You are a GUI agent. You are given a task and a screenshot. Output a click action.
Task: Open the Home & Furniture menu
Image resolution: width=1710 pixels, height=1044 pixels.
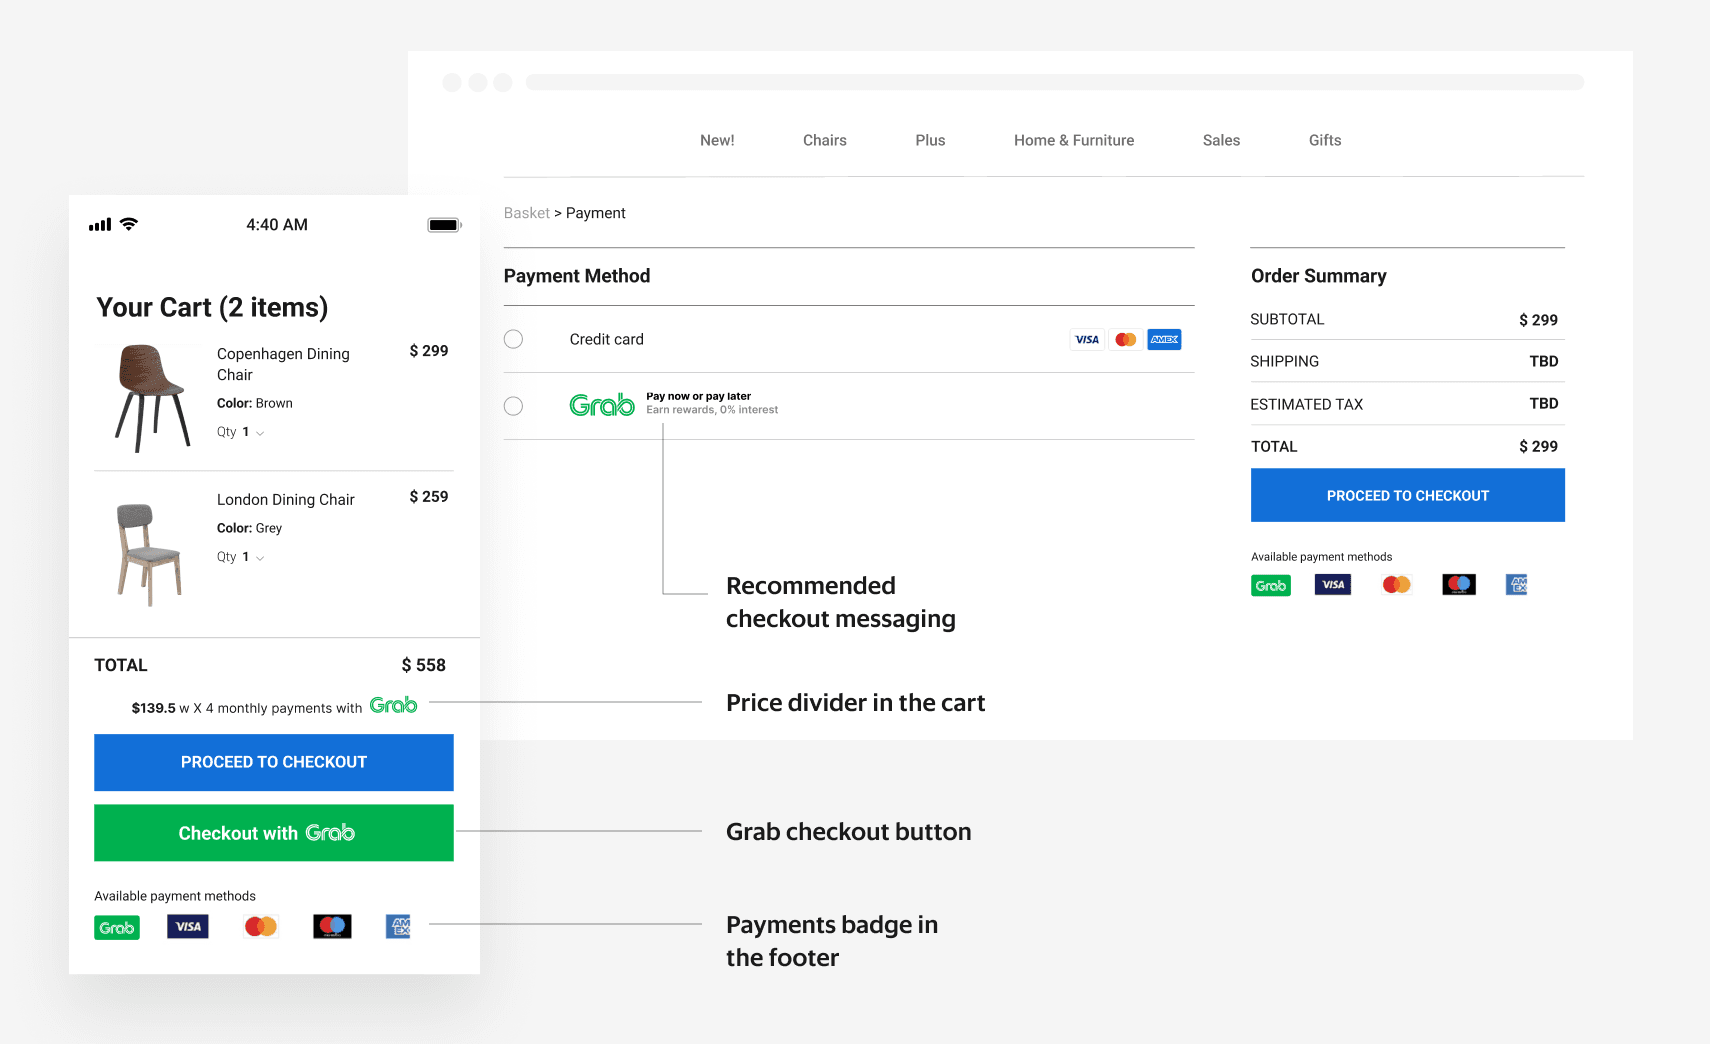click(x=1073, y=141)
